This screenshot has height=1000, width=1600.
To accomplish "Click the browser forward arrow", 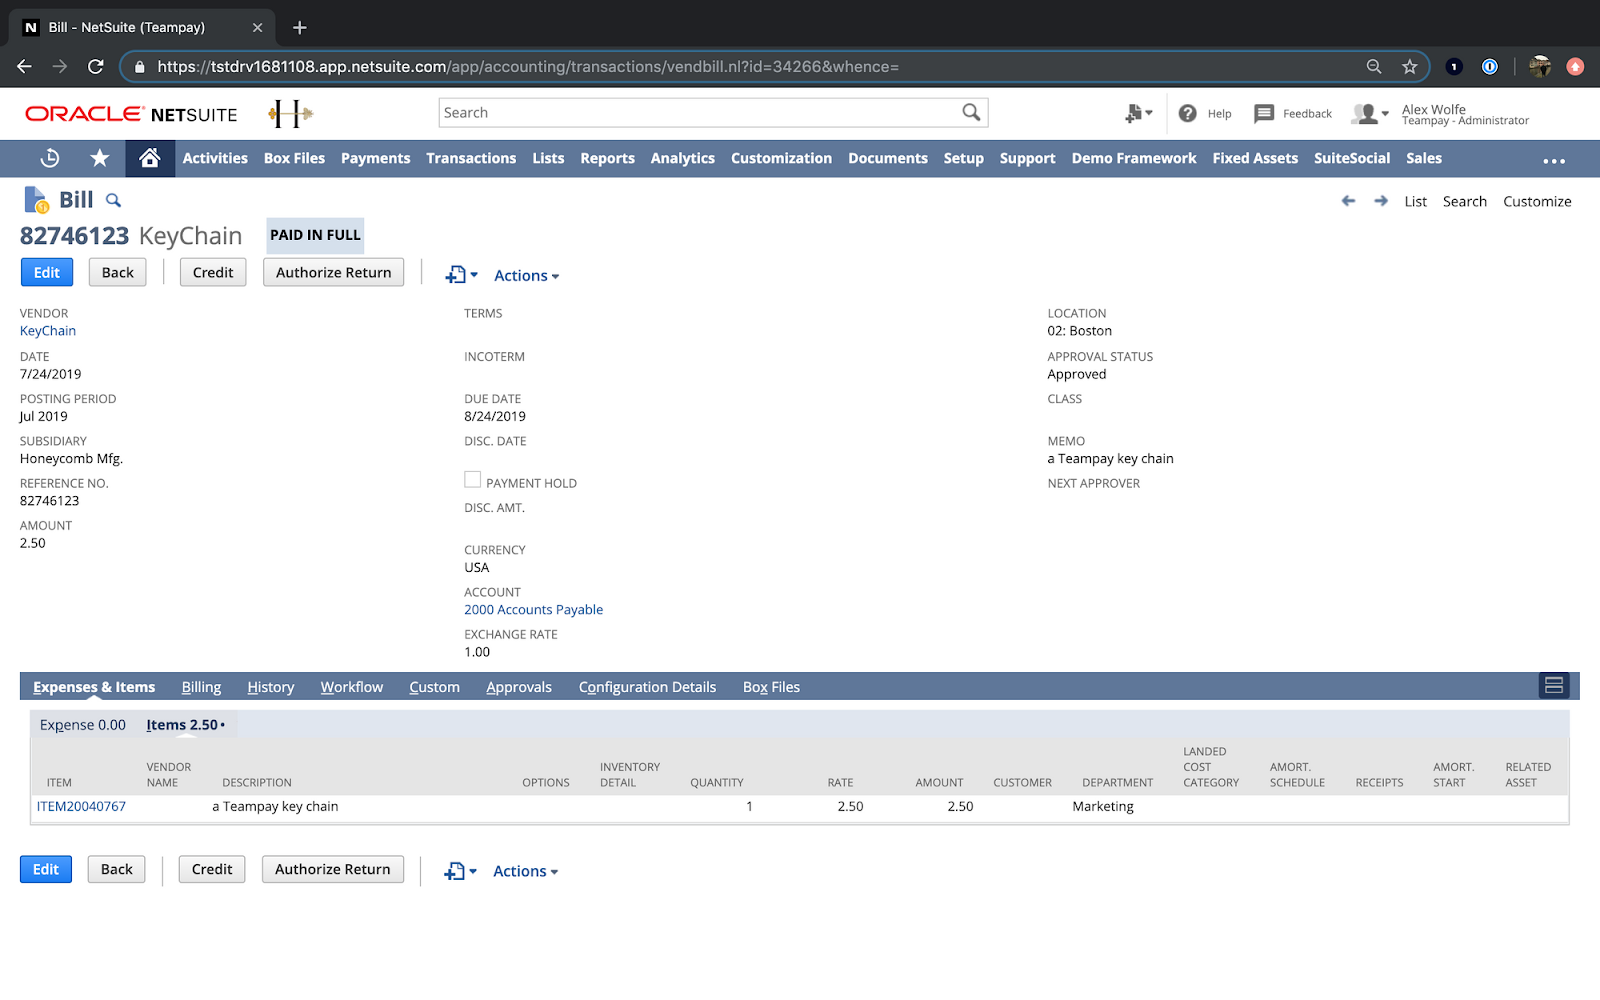I will (x=60, y=66).
